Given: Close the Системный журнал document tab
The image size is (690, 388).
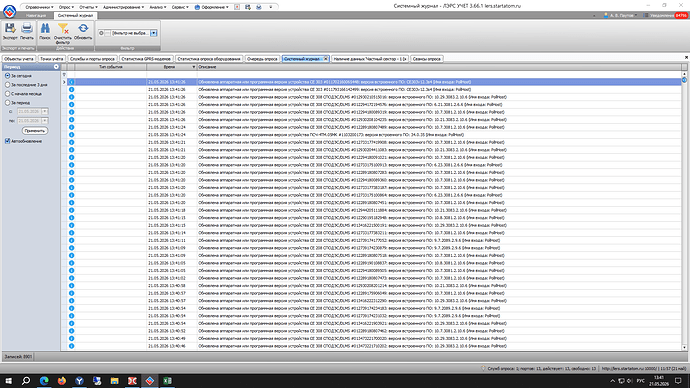Looking at the screenshot, I should [326, 59].
